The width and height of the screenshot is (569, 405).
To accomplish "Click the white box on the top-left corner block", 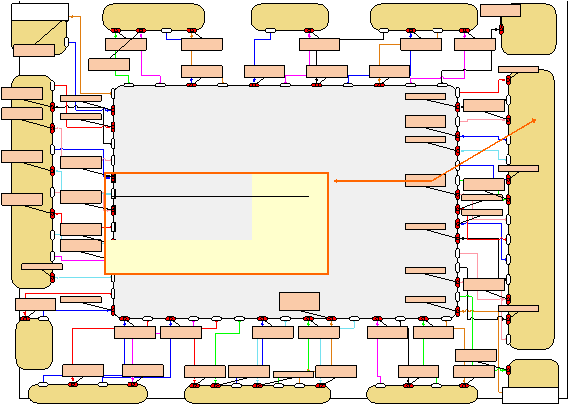I will pos(40,12).
